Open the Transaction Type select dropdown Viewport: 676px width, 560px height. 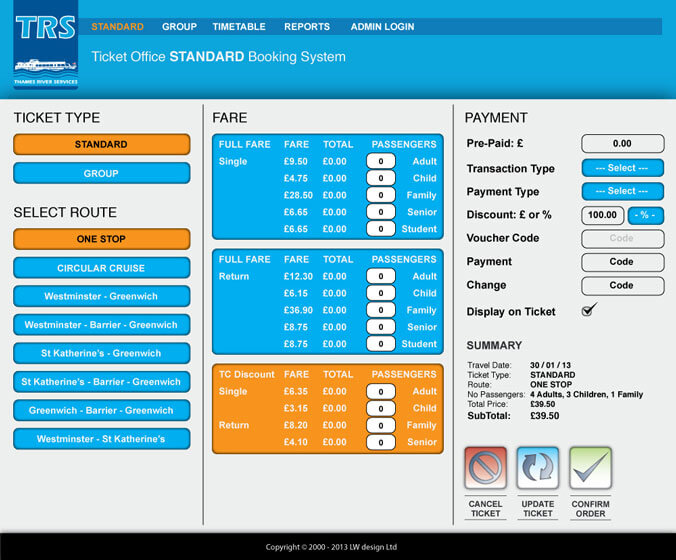pyautogui.click(x=622, y=168)
